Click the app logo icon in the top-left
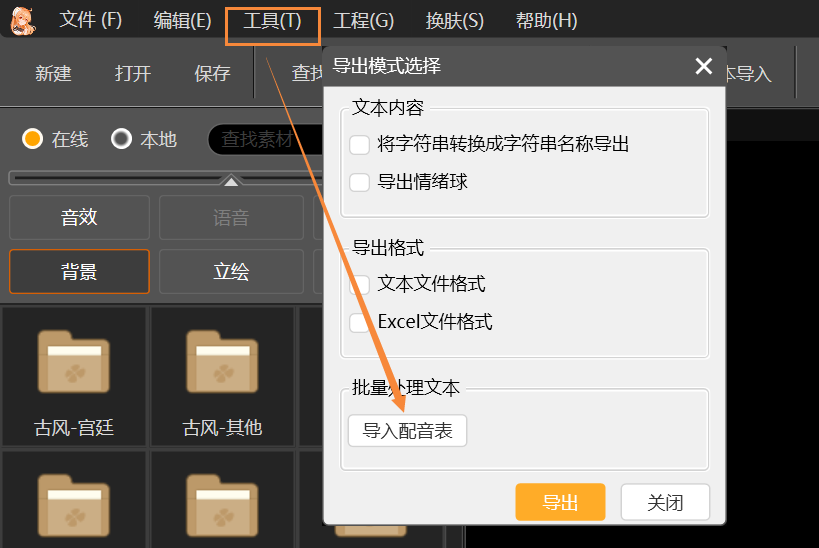Screen dimensions: 819x548 [19, 19]
